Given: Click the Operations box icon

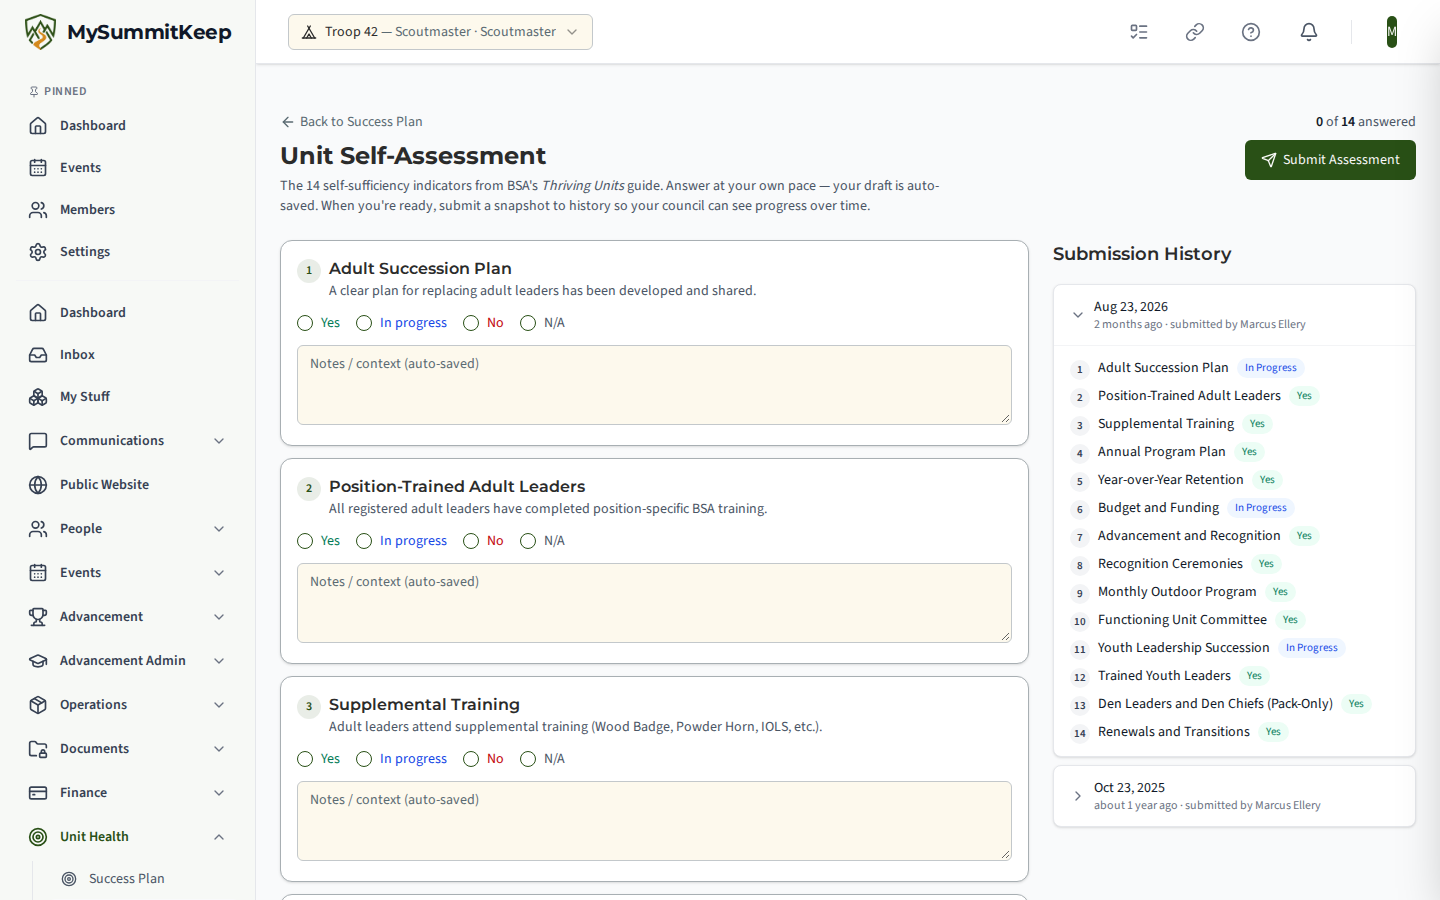Looking at the screenshot, I should (38, 704).
